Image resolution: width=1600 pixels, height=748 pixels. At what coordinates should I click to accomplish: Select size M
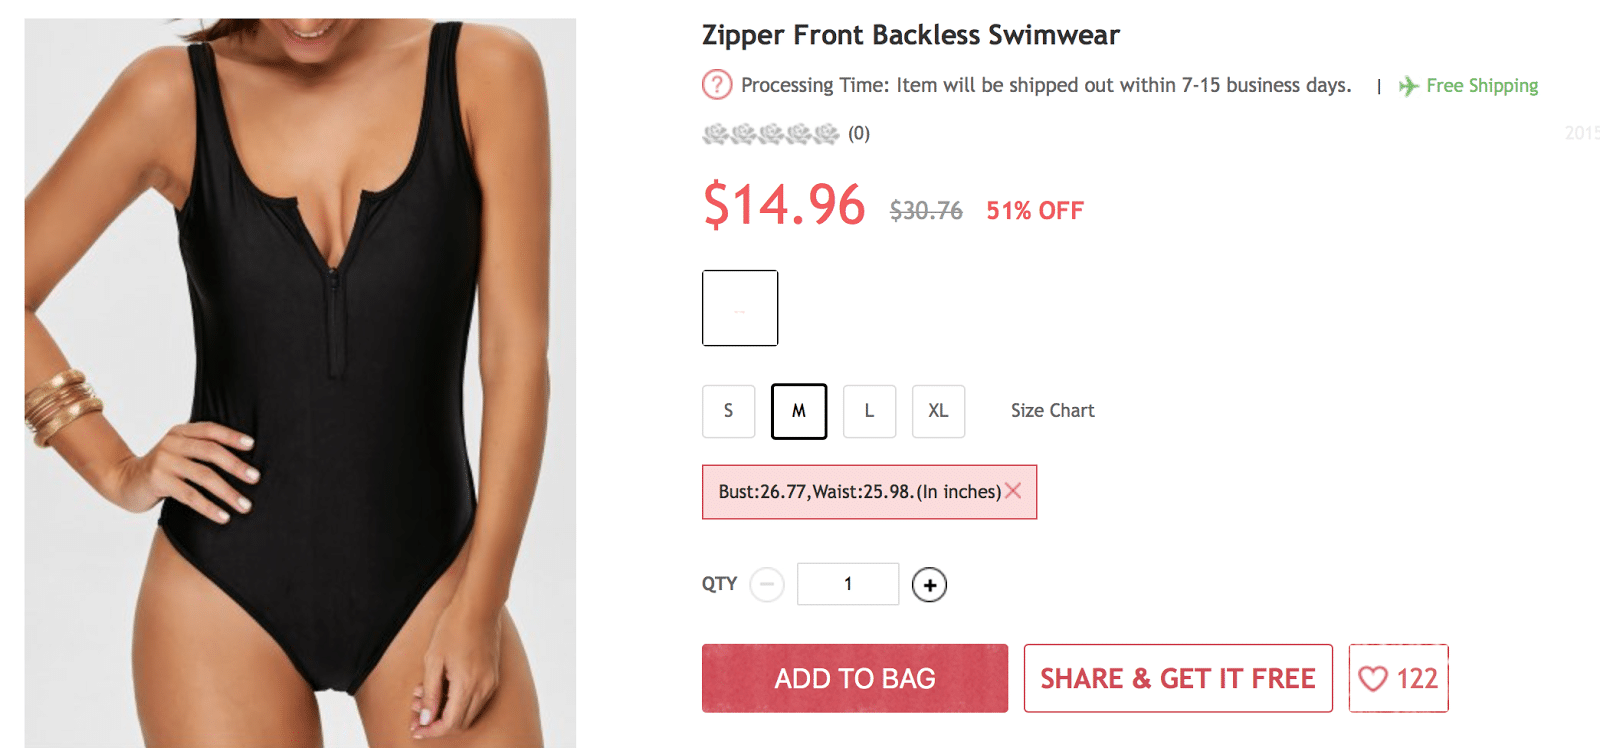click(x=799, y=411)
